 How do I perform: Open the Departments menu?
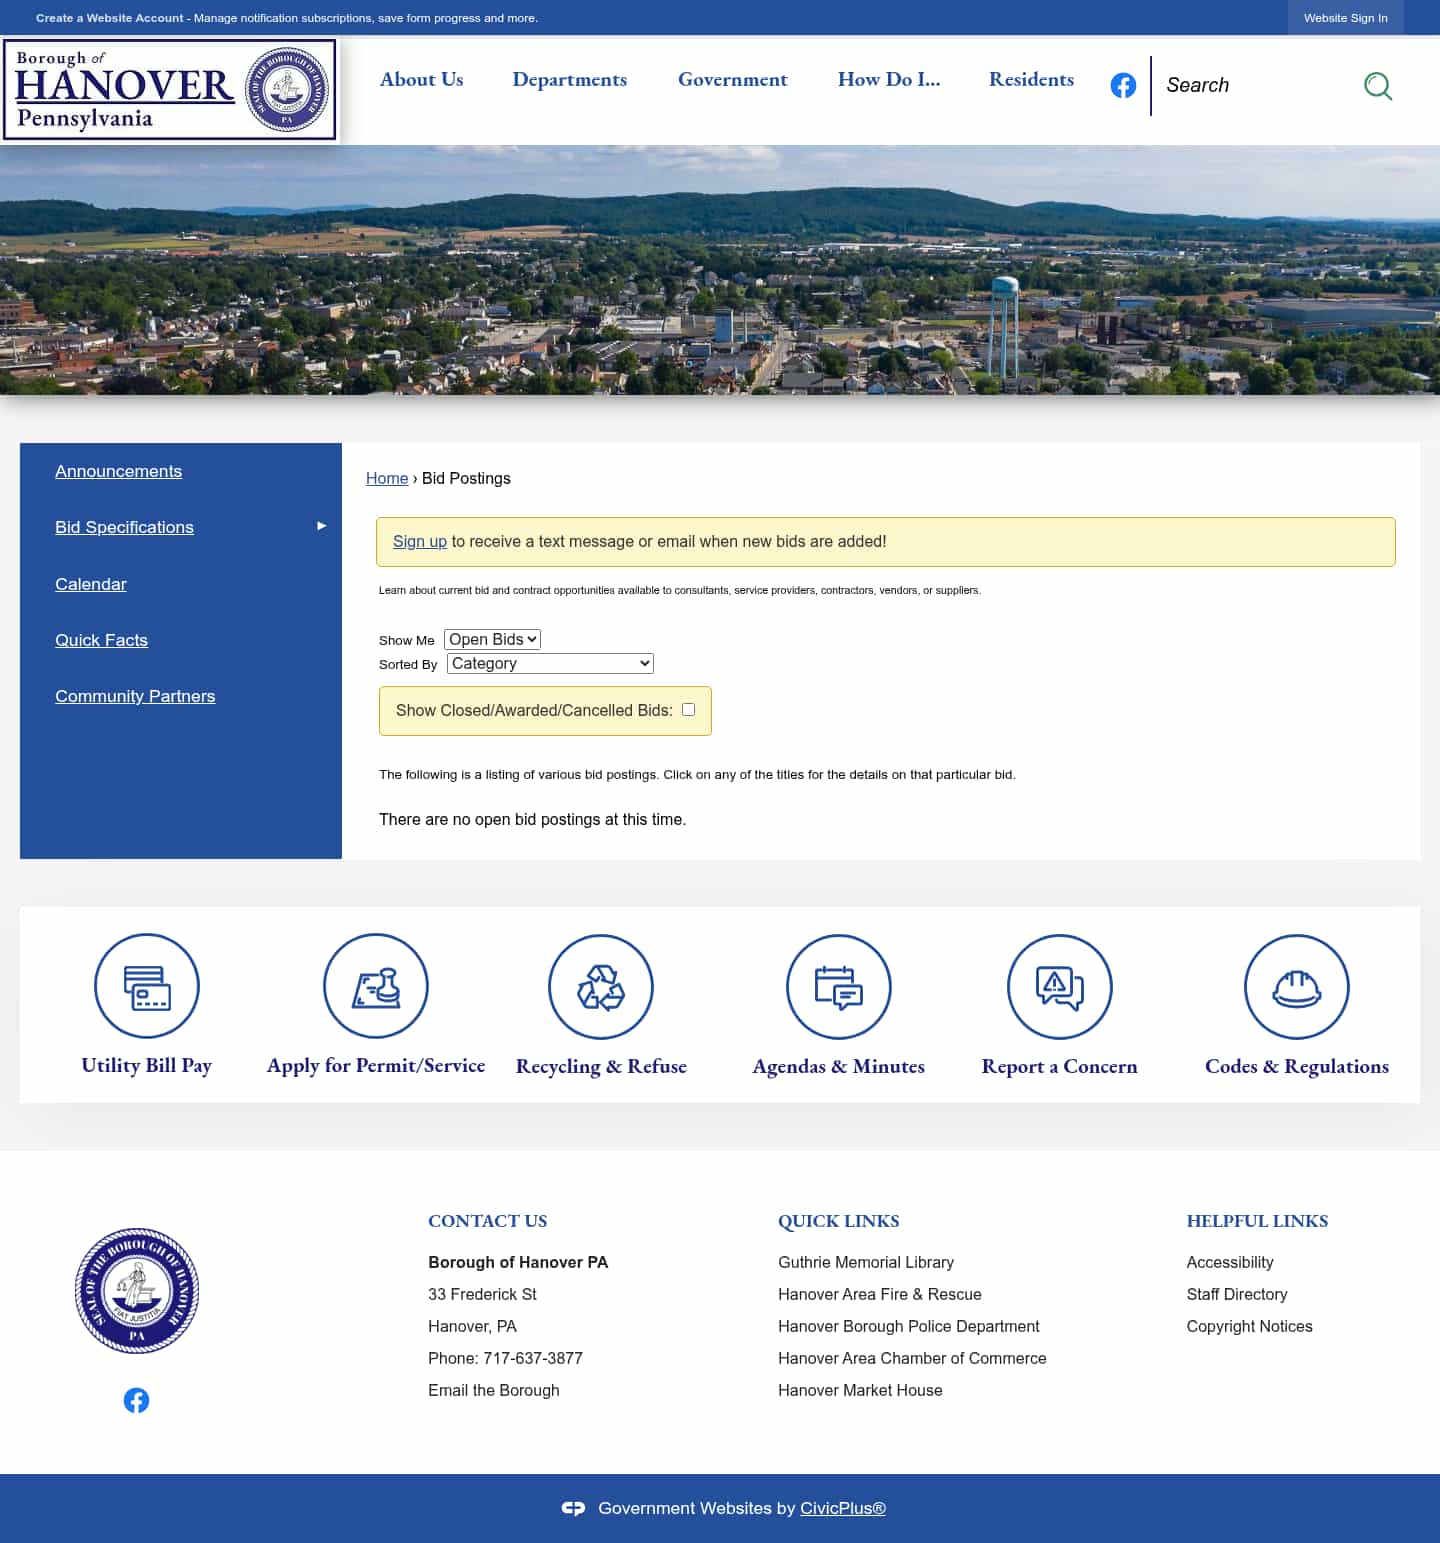[569, 80]
